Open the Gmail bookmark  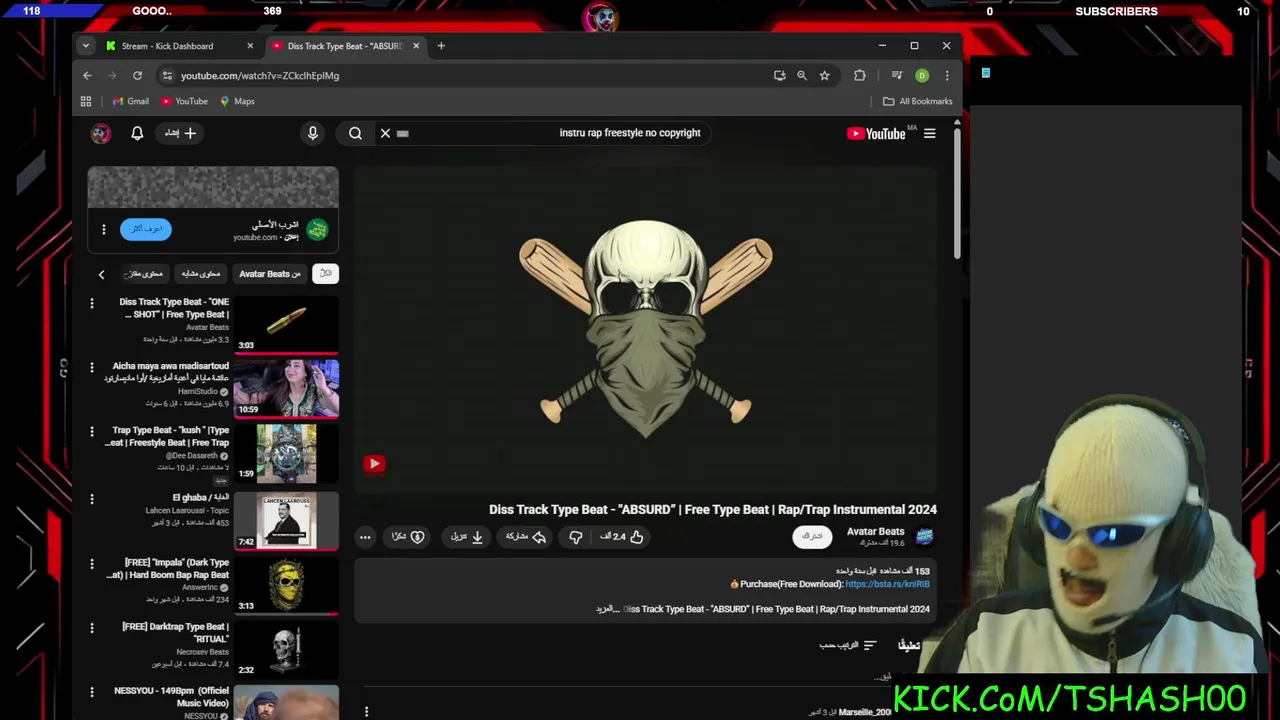131,101
